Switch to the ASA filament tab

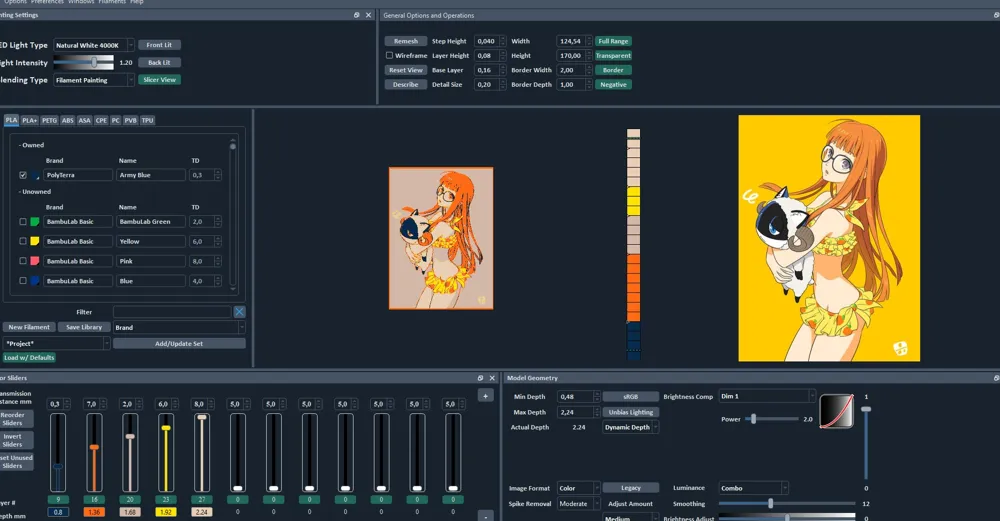click(x=84, y=121)
